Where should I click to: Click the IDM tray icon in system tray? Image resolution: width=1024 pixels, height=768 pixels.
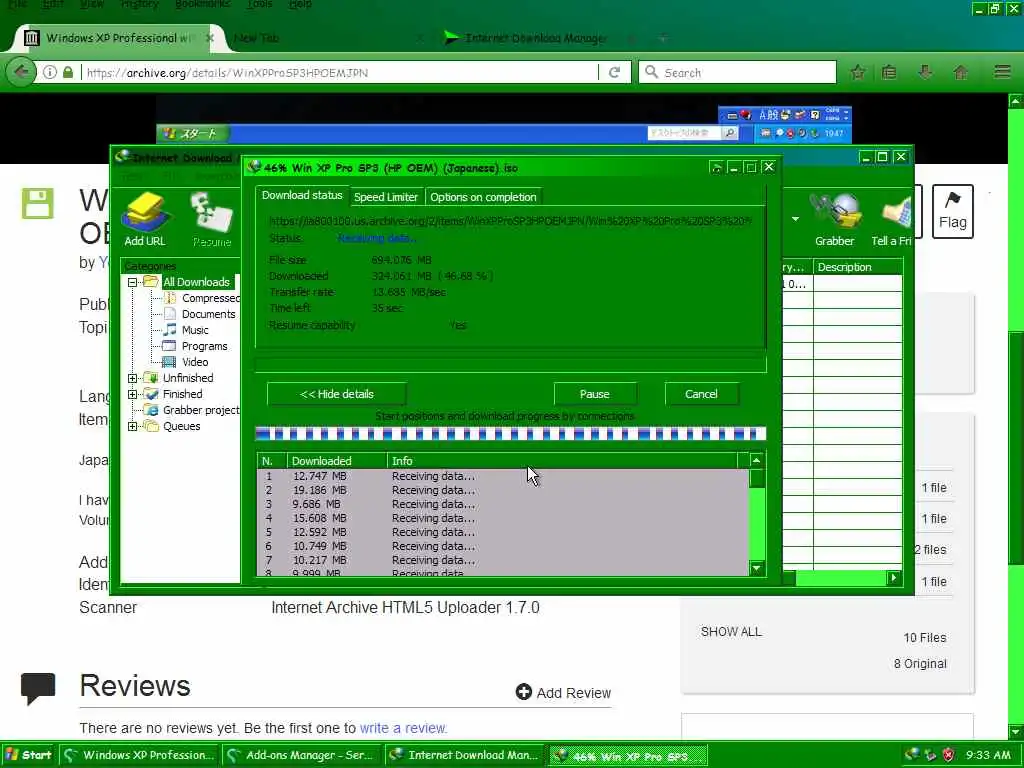point(912,755)
